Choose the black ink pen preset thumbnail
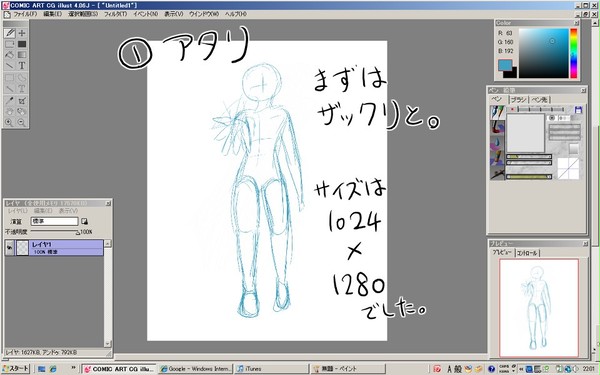The width and height of the screenshot is (600, 375). (497, 173)
